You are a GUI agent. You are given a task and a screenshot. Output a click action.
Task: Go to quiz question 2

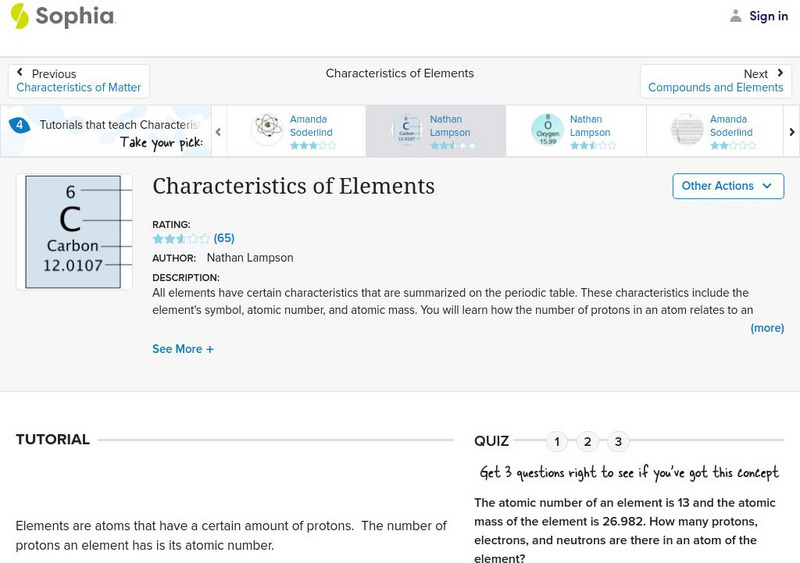pyautogui.click(x=588, y=441)
